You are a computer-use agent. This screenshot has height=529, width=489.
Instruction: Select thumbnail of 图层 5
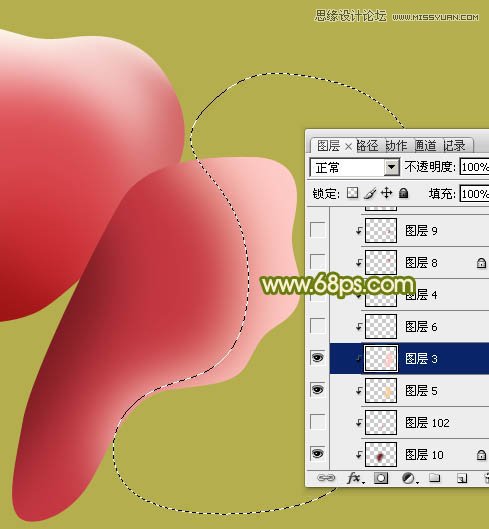[x=381, y=390]
